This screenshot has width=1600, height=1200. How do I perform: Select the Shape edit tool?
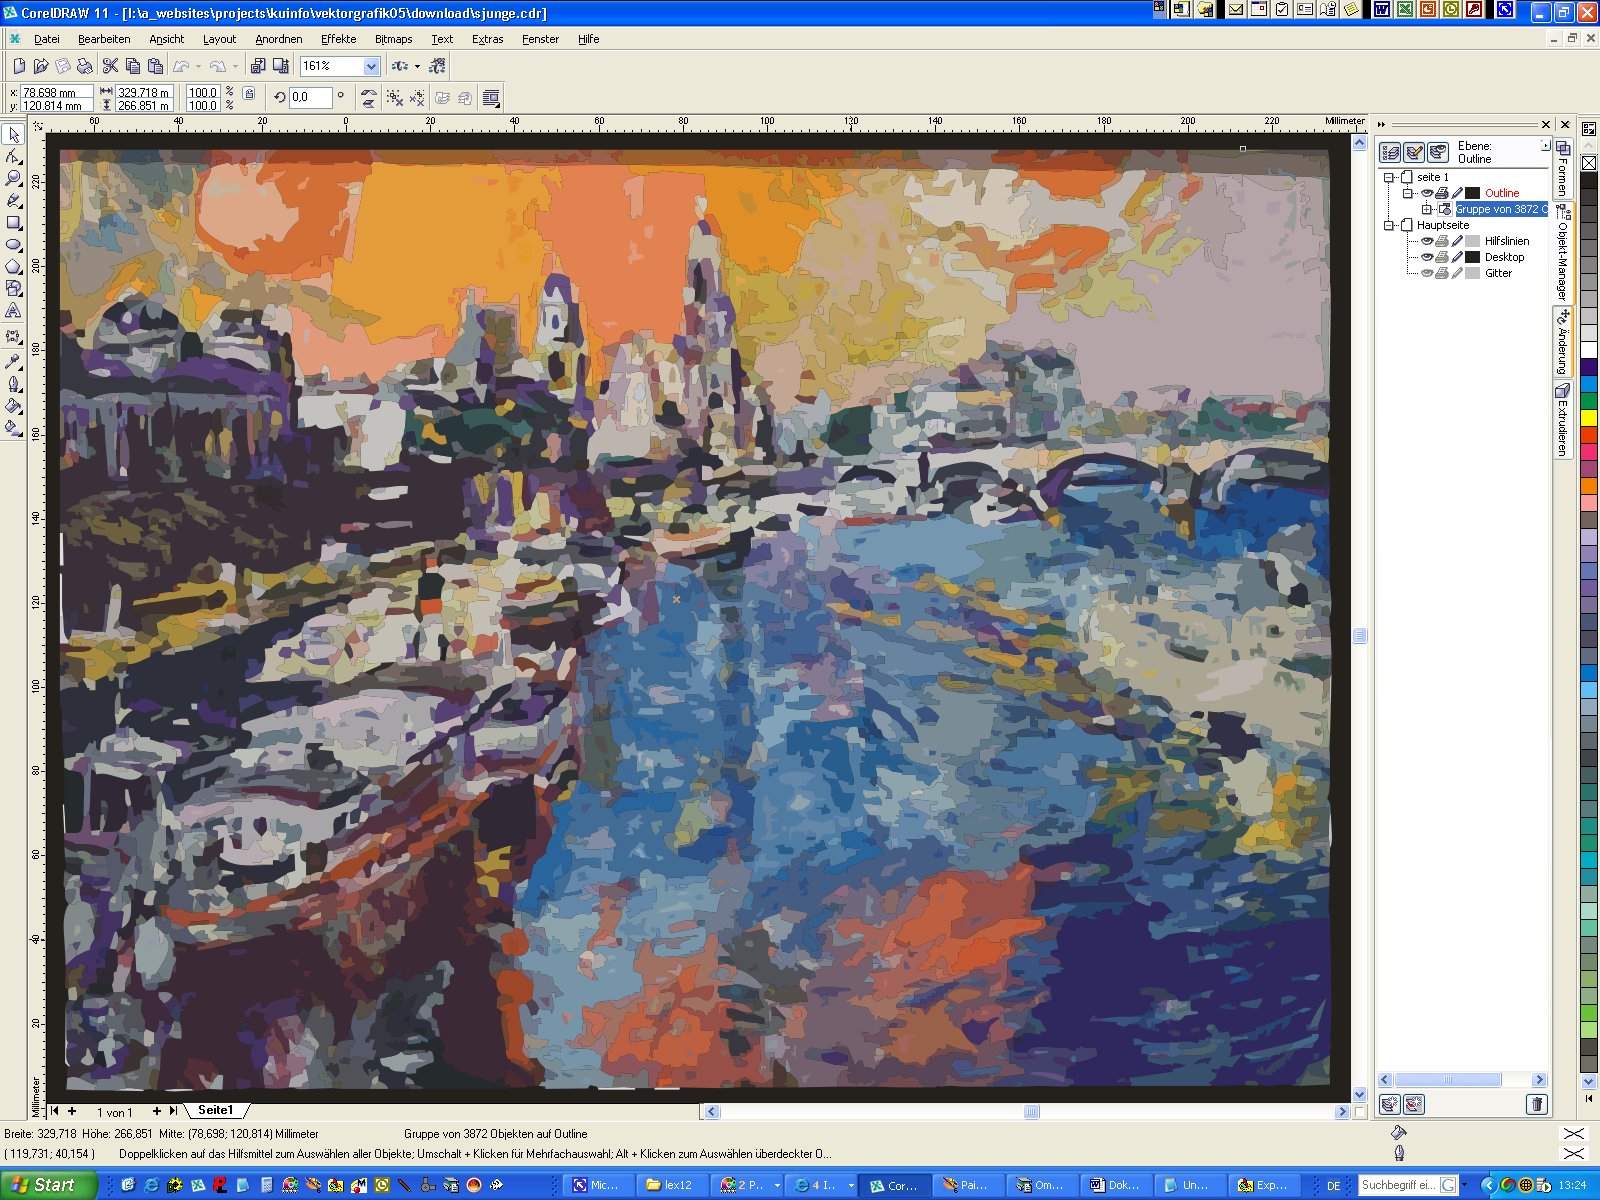coord(14,156)
